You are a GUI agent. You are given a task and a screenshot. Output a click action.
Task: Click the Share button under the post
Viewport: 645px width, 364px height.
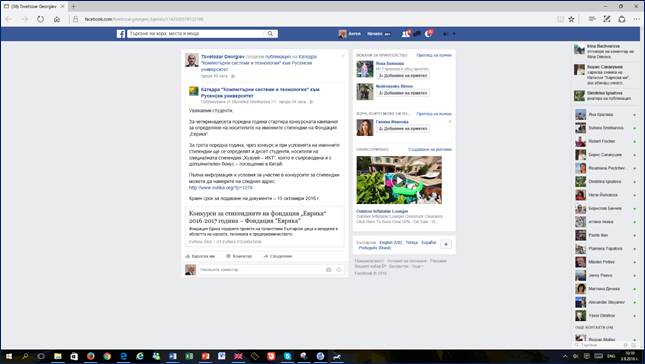coord(278,256)
